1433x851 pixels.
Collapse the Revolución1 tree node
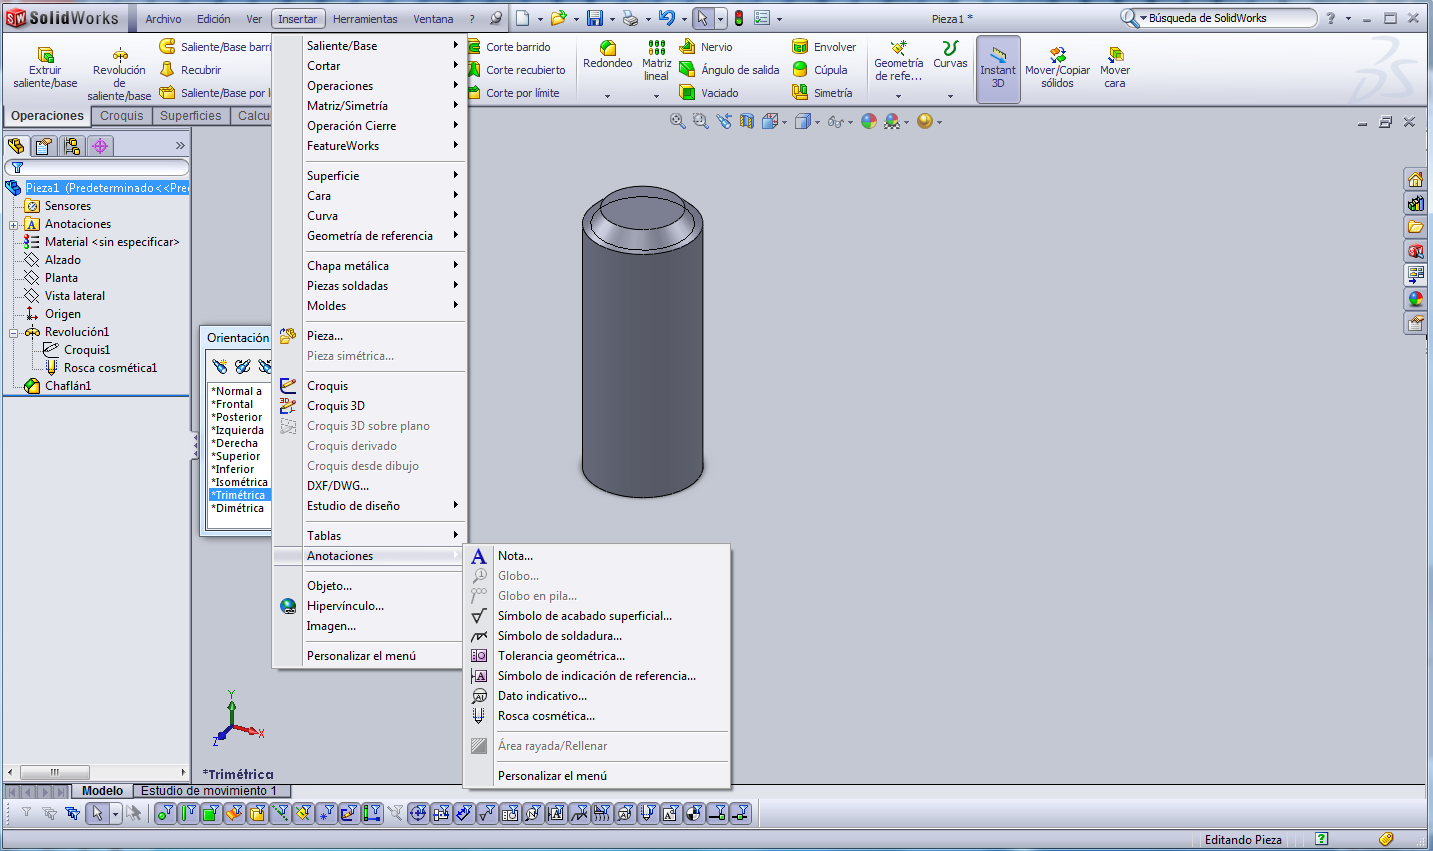pyautogui.click(x=14, y=333)
